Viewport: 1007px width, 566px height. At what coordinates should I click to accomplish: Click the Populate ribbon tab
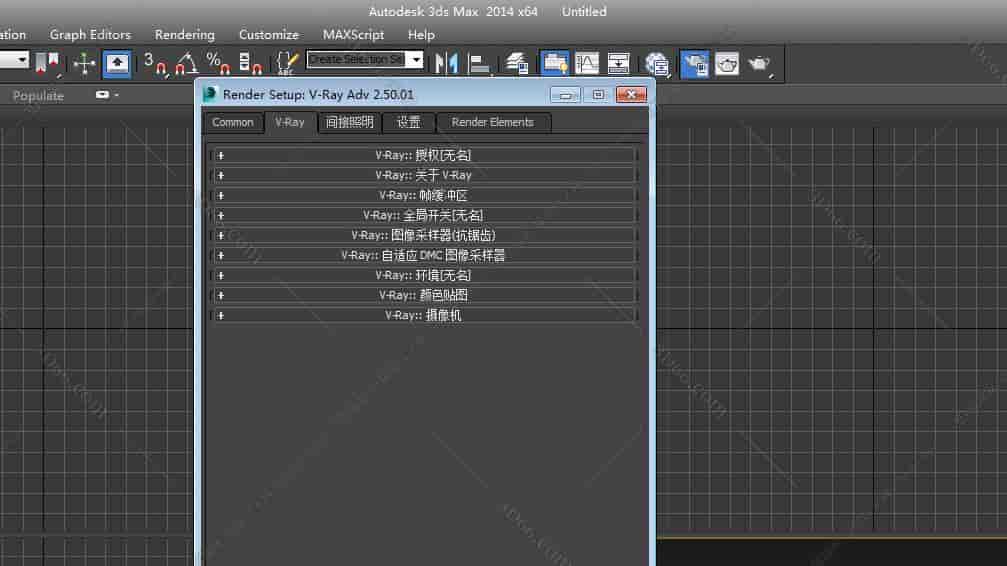[38, 96]
